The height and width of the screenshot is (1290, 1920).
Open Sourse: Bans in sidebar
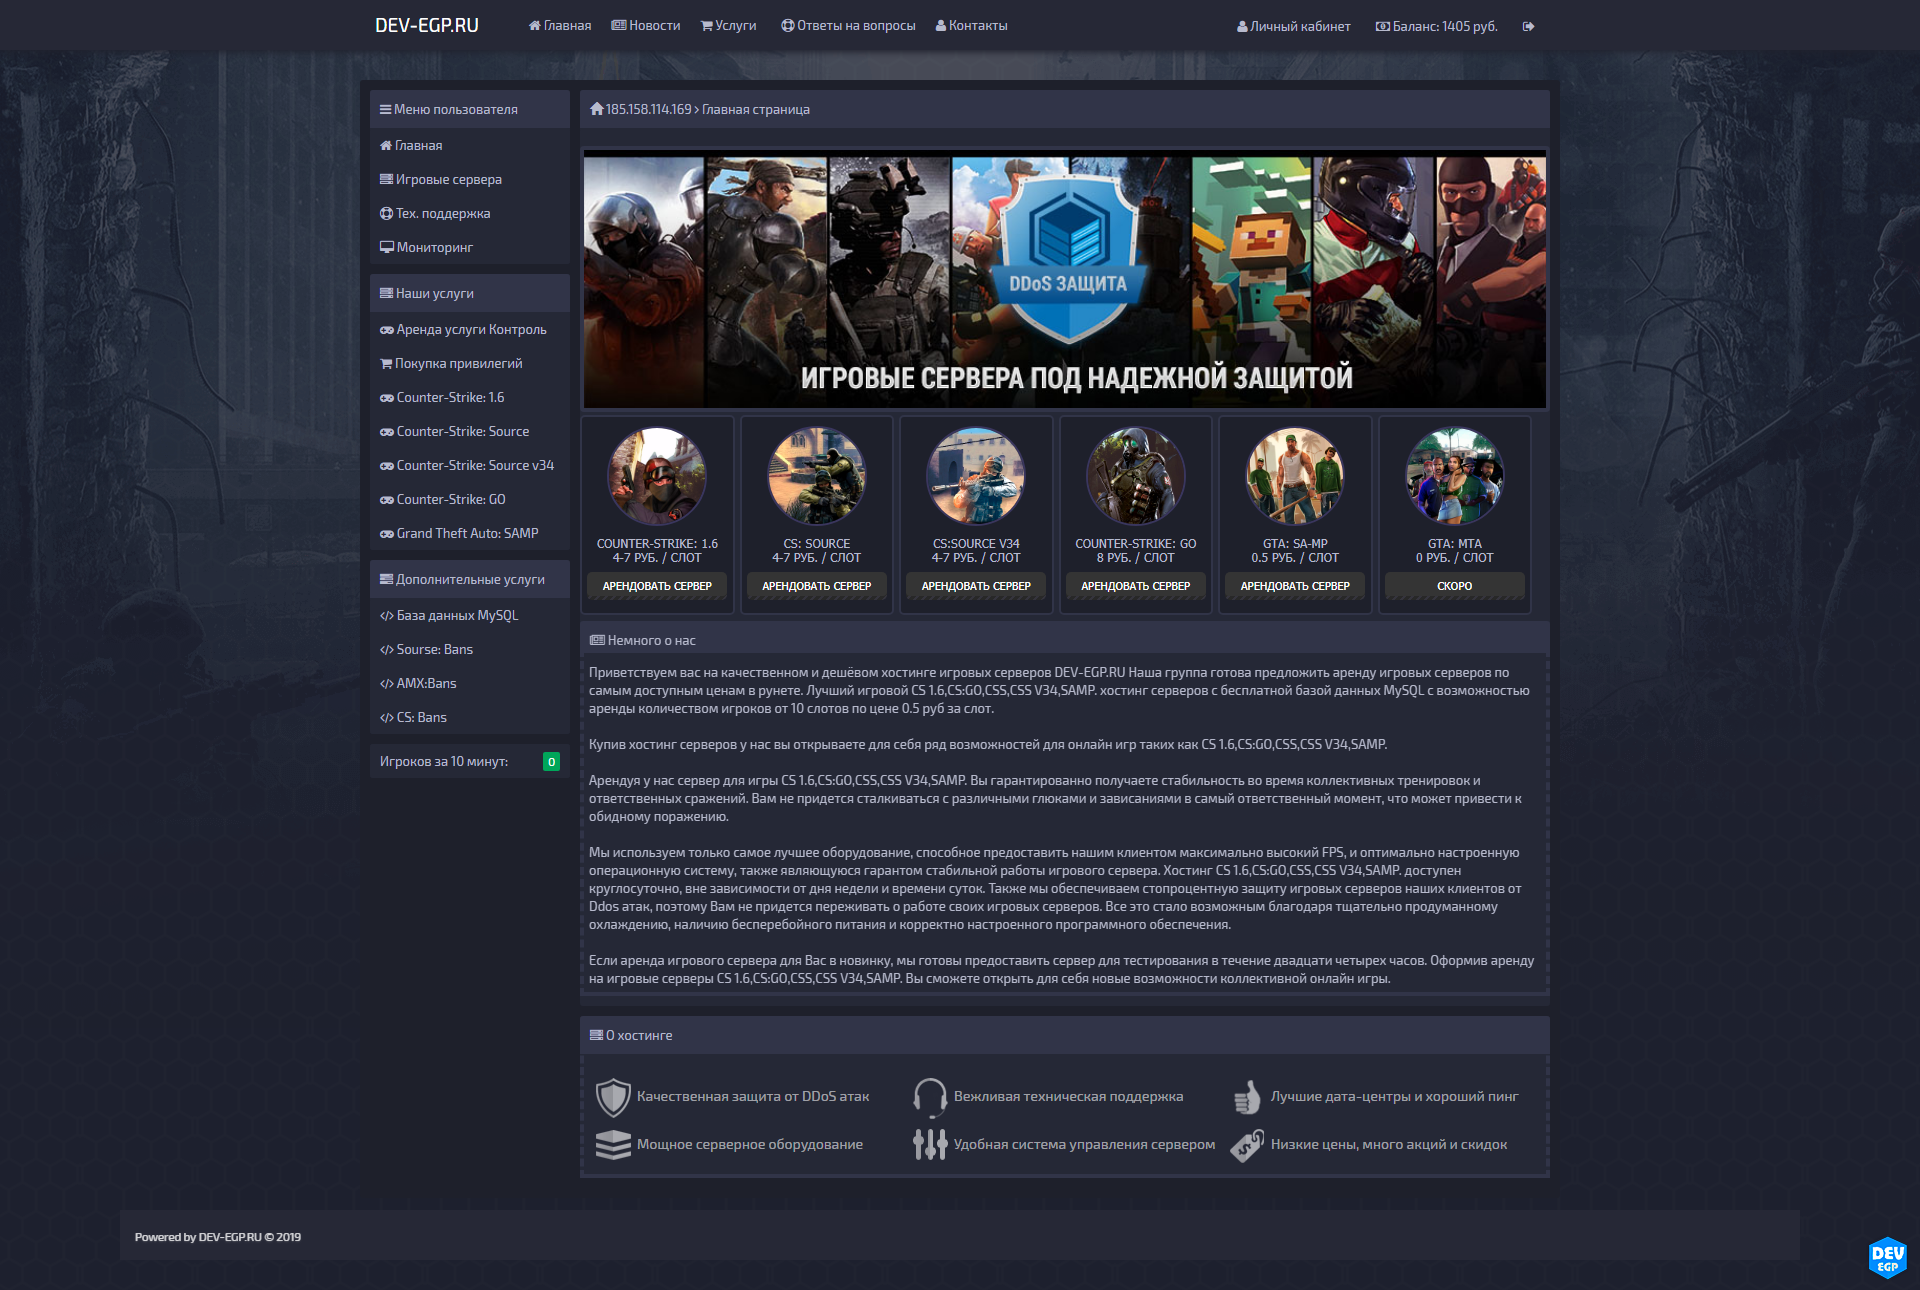pyautogui.click(x=470, y=649)
